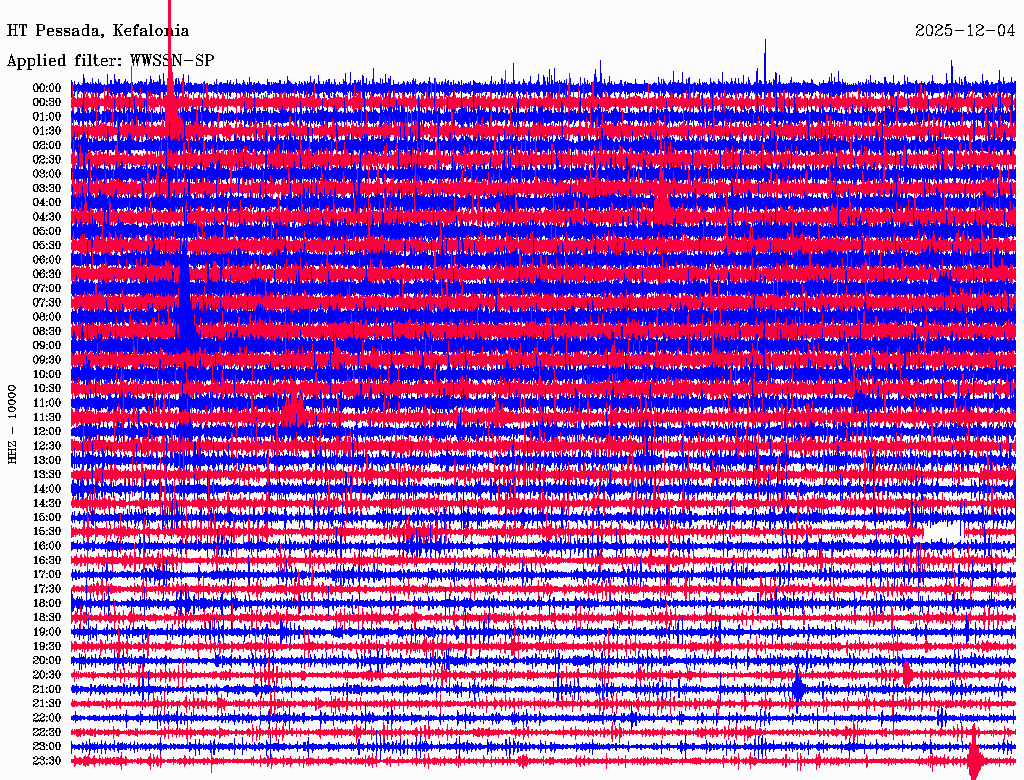This screenshot has width=1024, height=780.
Task: Select the 00:00 time label
Action: pos(47,88)
